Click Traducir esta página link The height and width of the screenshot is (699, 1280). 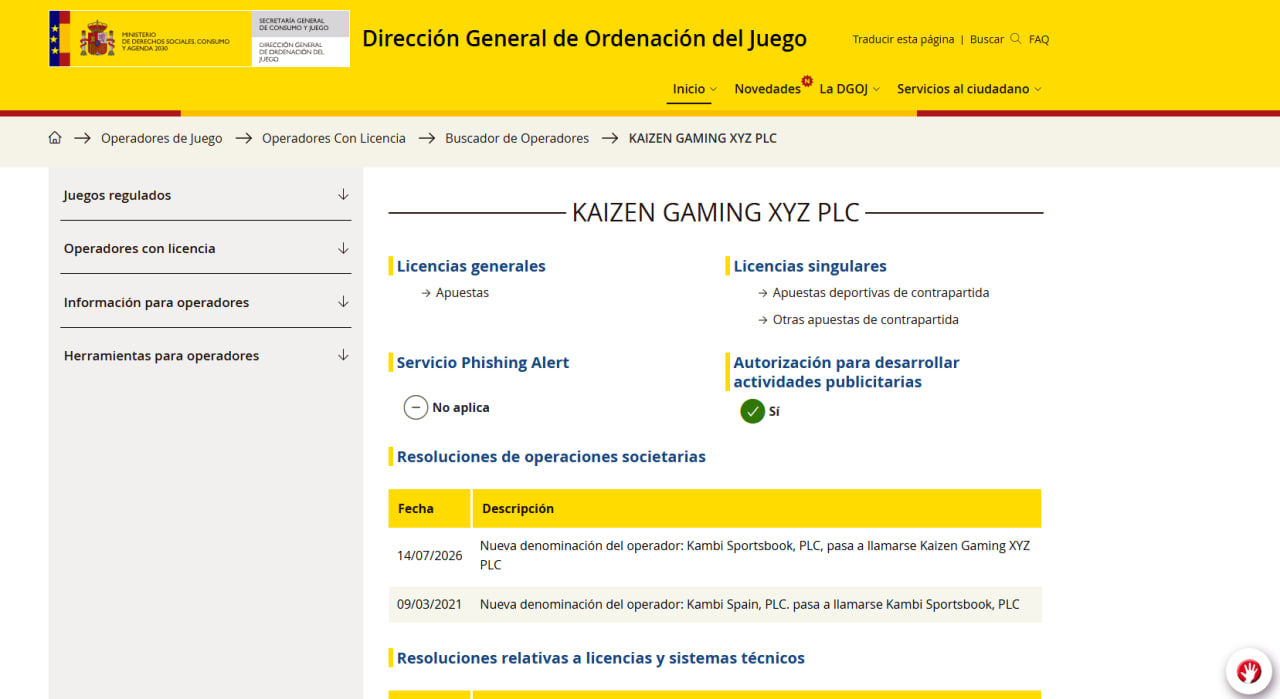[903, 39]
